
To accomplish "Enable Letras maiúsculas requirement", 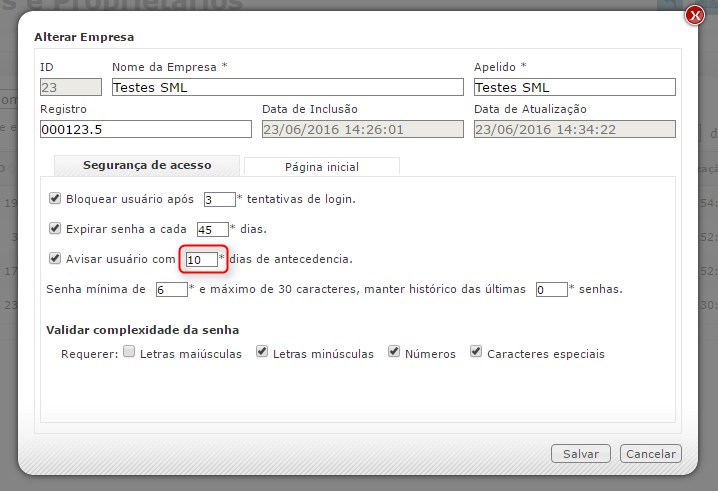I will coord(129,353).
